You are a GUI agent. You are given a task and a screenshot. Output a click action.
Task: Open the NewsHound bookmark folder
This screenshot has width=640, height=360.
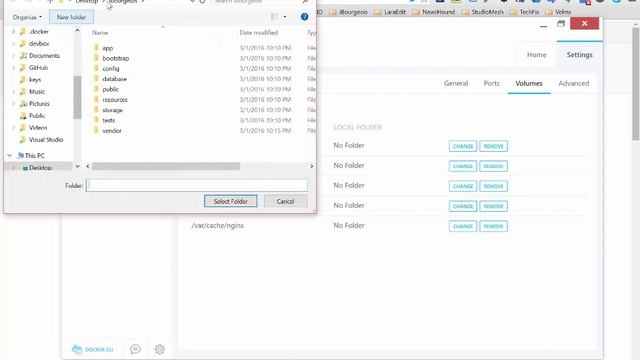pyautogui.click(x=434, y=12)
